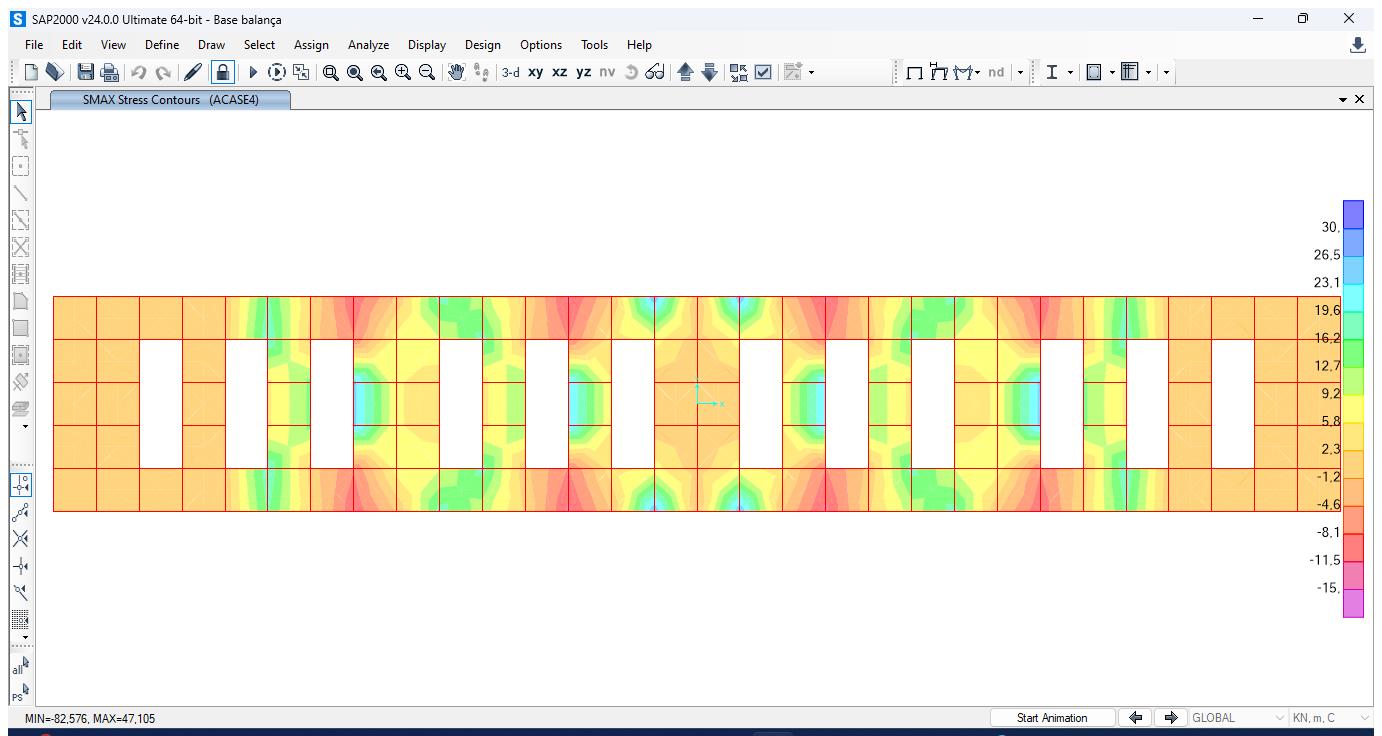Toggle the perspective glasses view icon
This screenshot has width=1382, height=736.
tap(655, 72)
